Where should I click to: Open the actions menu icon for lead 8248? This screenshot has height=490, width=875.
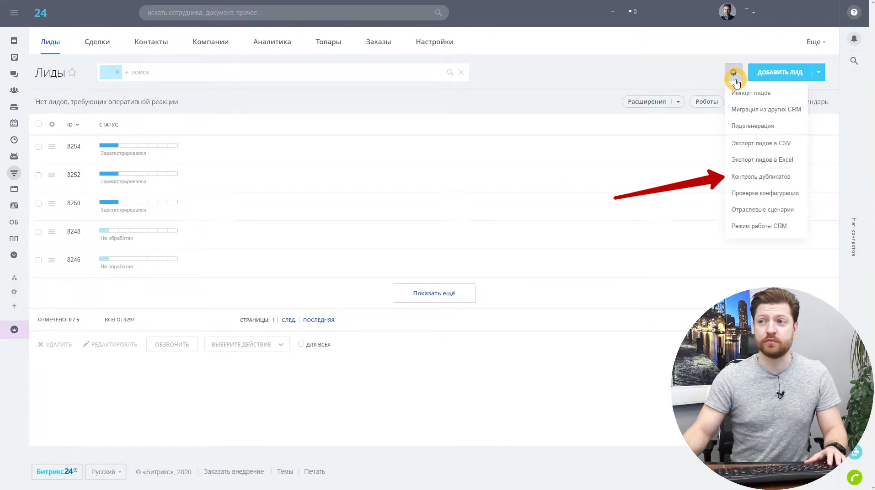(x=51, y=232)
